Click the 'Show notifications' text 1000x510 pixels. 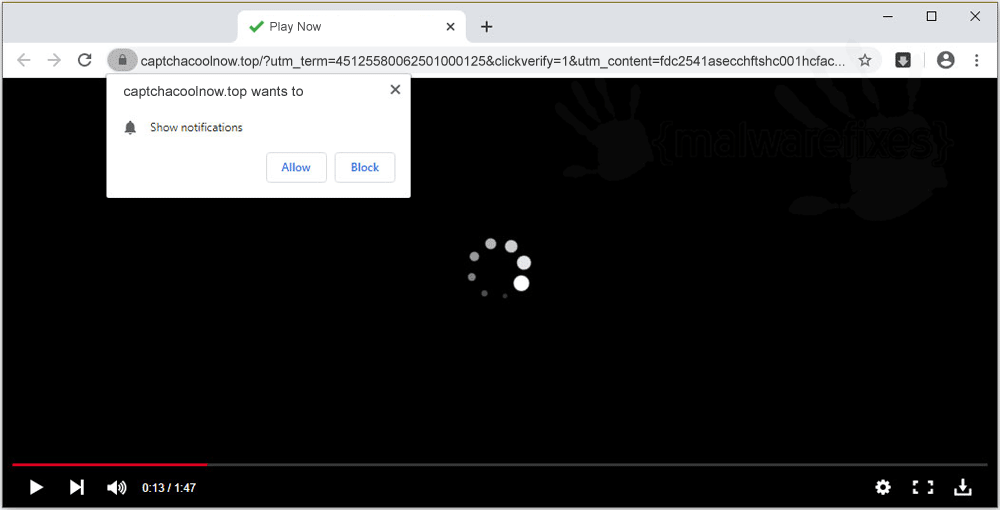[x=196, y=128]
